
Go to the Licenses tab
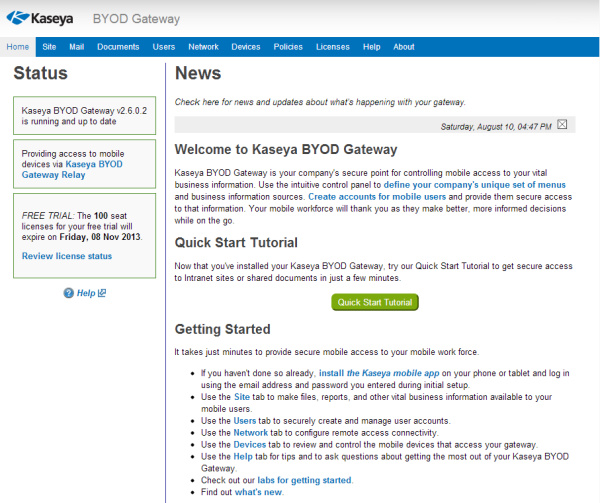tap(333, 47)
